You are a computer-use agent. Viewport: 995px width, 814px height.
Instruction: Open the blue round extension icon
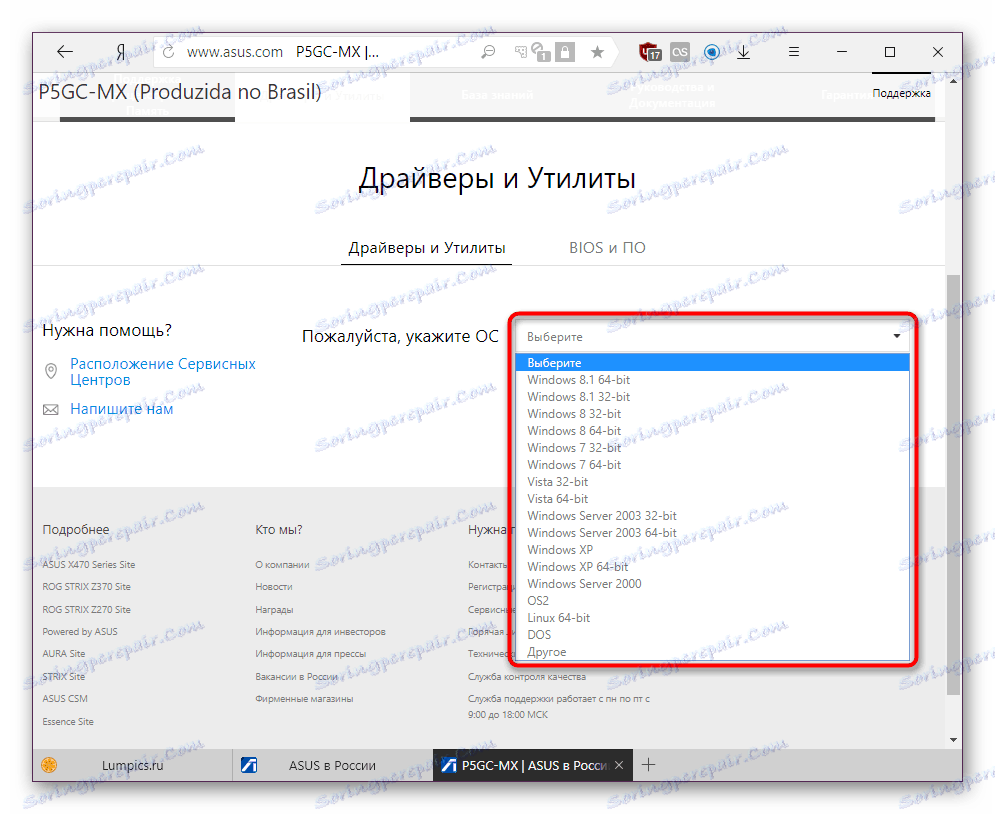click(712, 52)
